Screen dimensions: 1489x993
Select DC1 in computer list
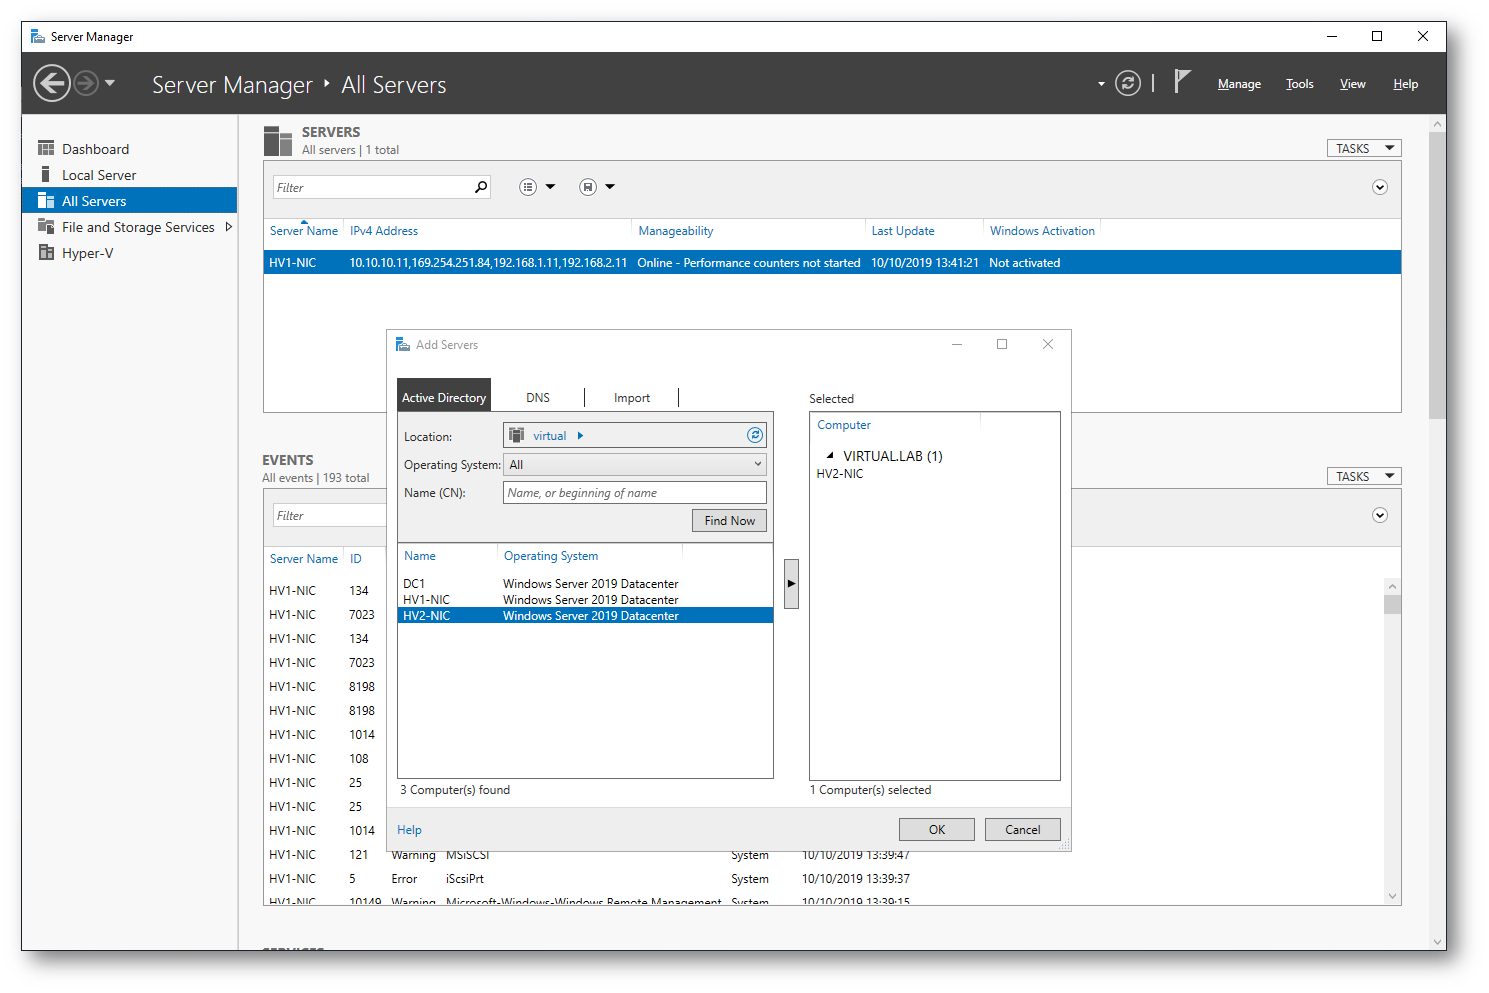585,584
